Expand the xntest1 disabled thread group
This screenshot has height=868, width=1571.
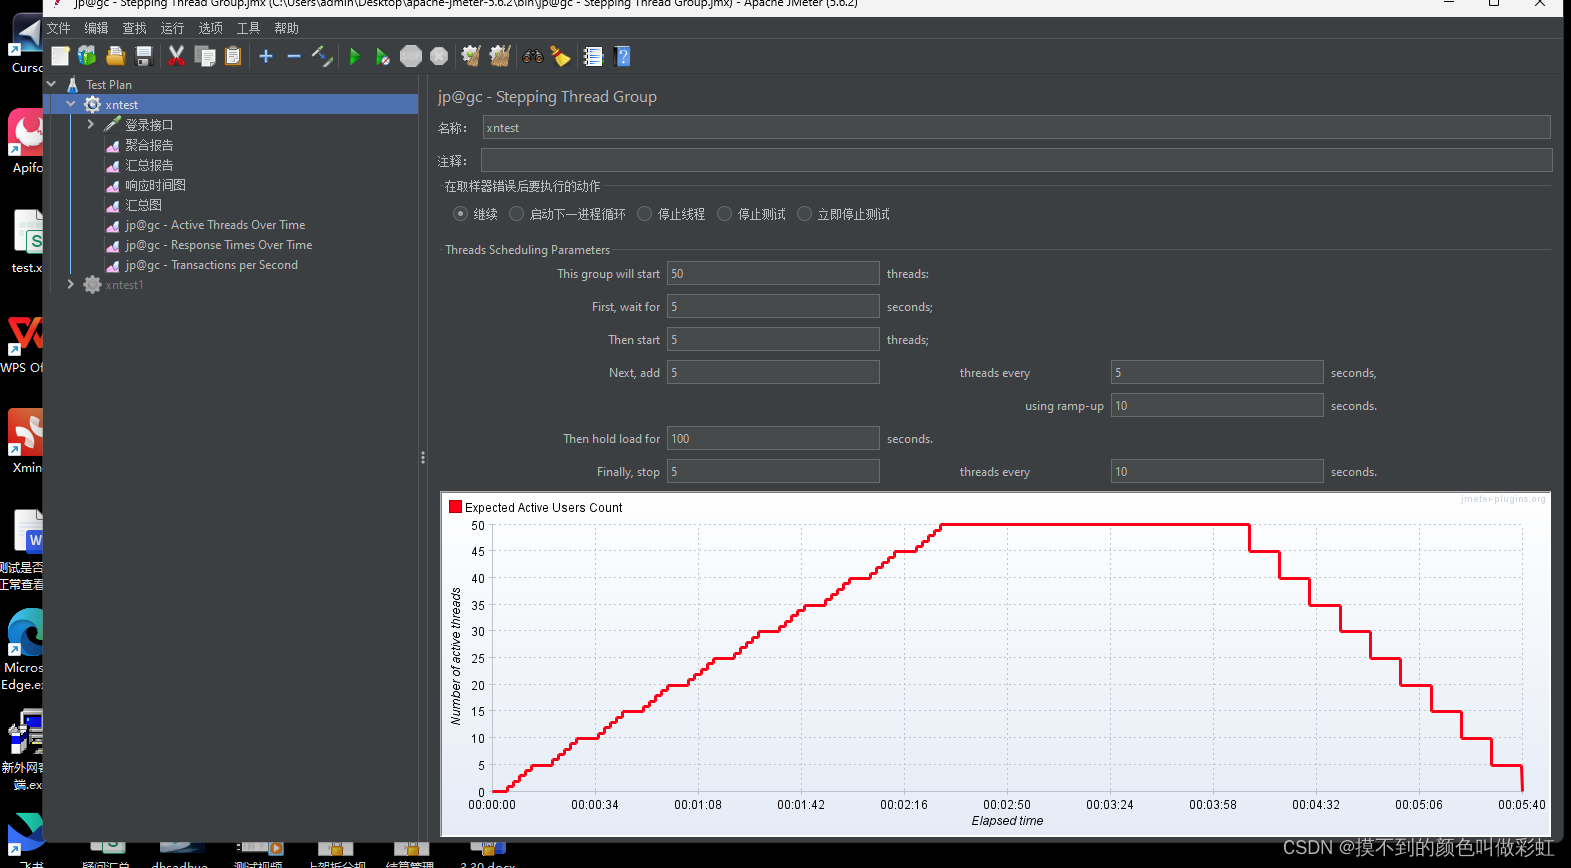70,284
